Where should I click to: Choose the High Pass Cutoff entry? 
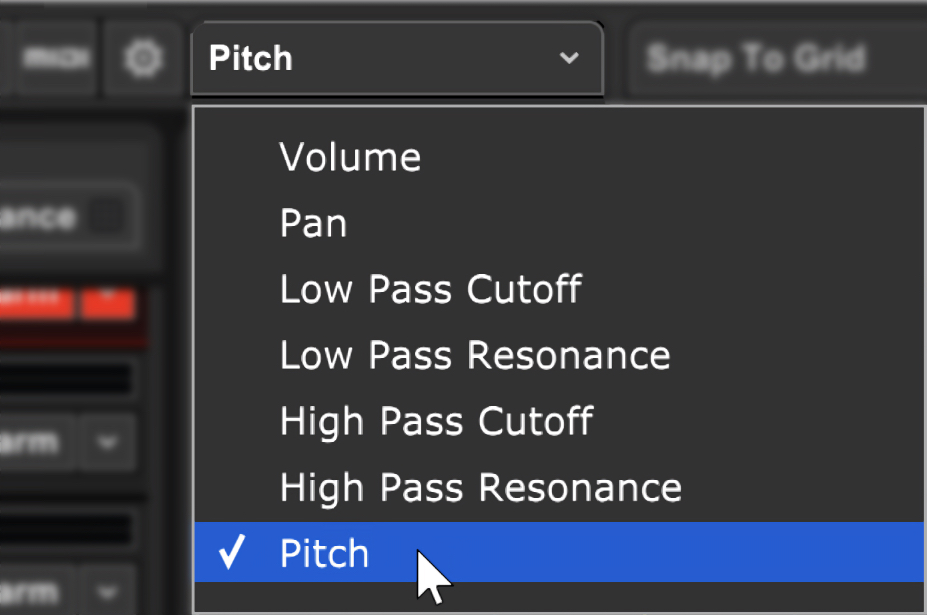(x=559, y=422)
